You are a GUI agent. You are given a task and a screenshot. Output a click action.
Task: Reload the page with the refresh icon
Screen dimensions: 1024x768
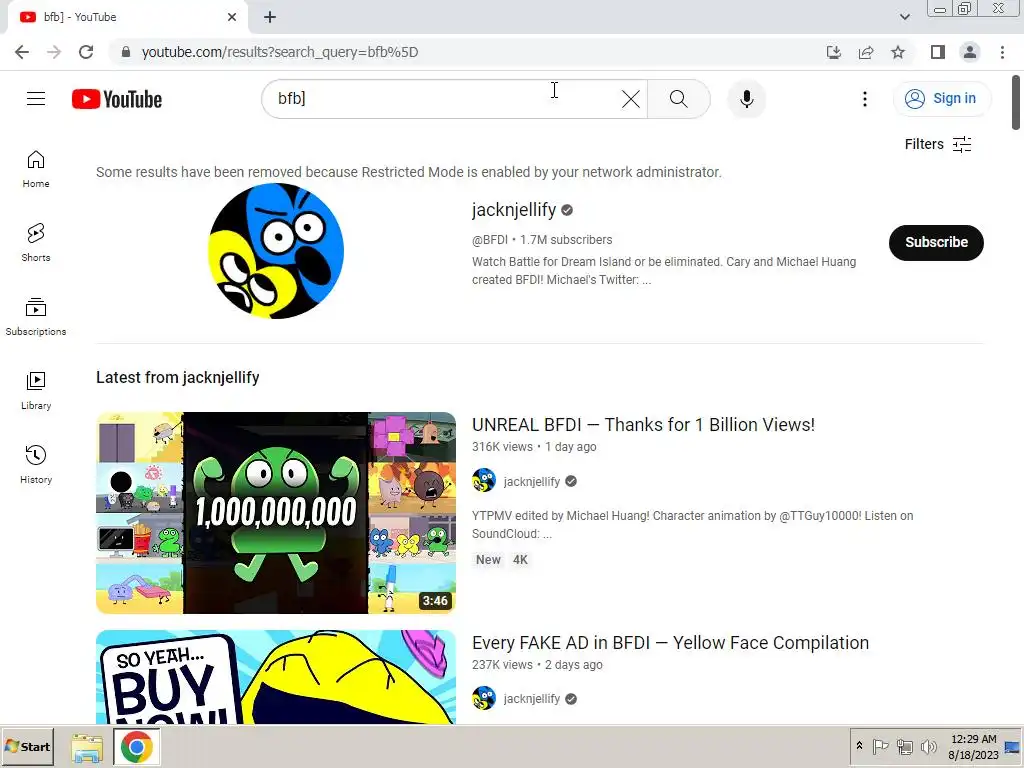[x=86, y=52]
